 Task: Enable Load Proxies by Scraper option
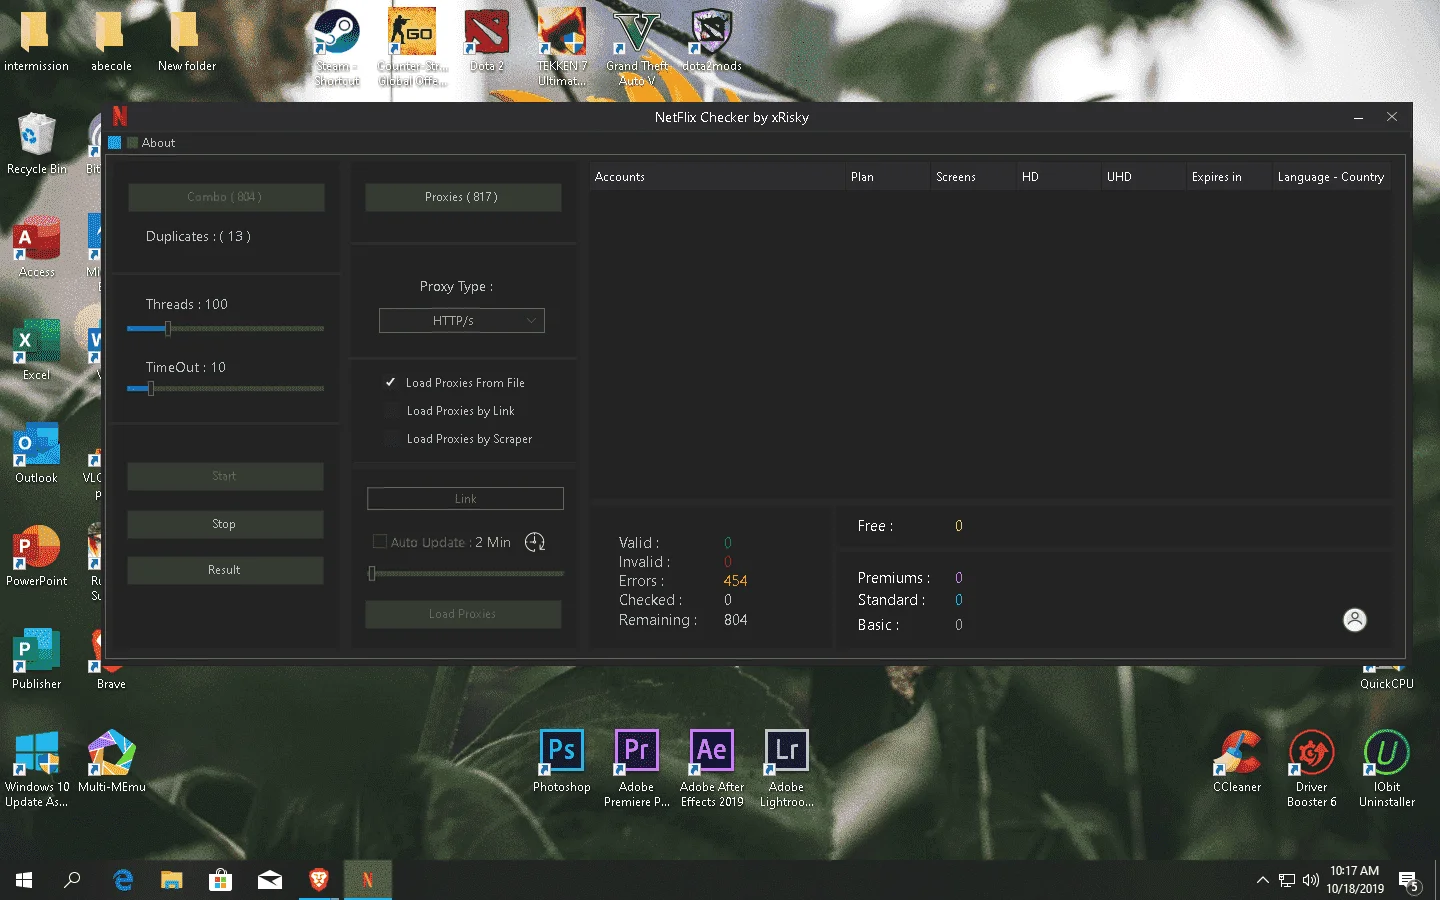[390, 439]
